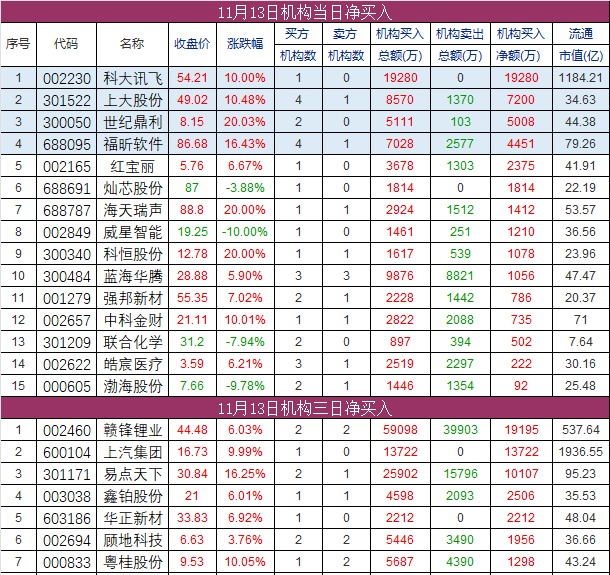Click stock name 赣锋锂业
Screen dimensions: 610x575
(x=133, y=431)
